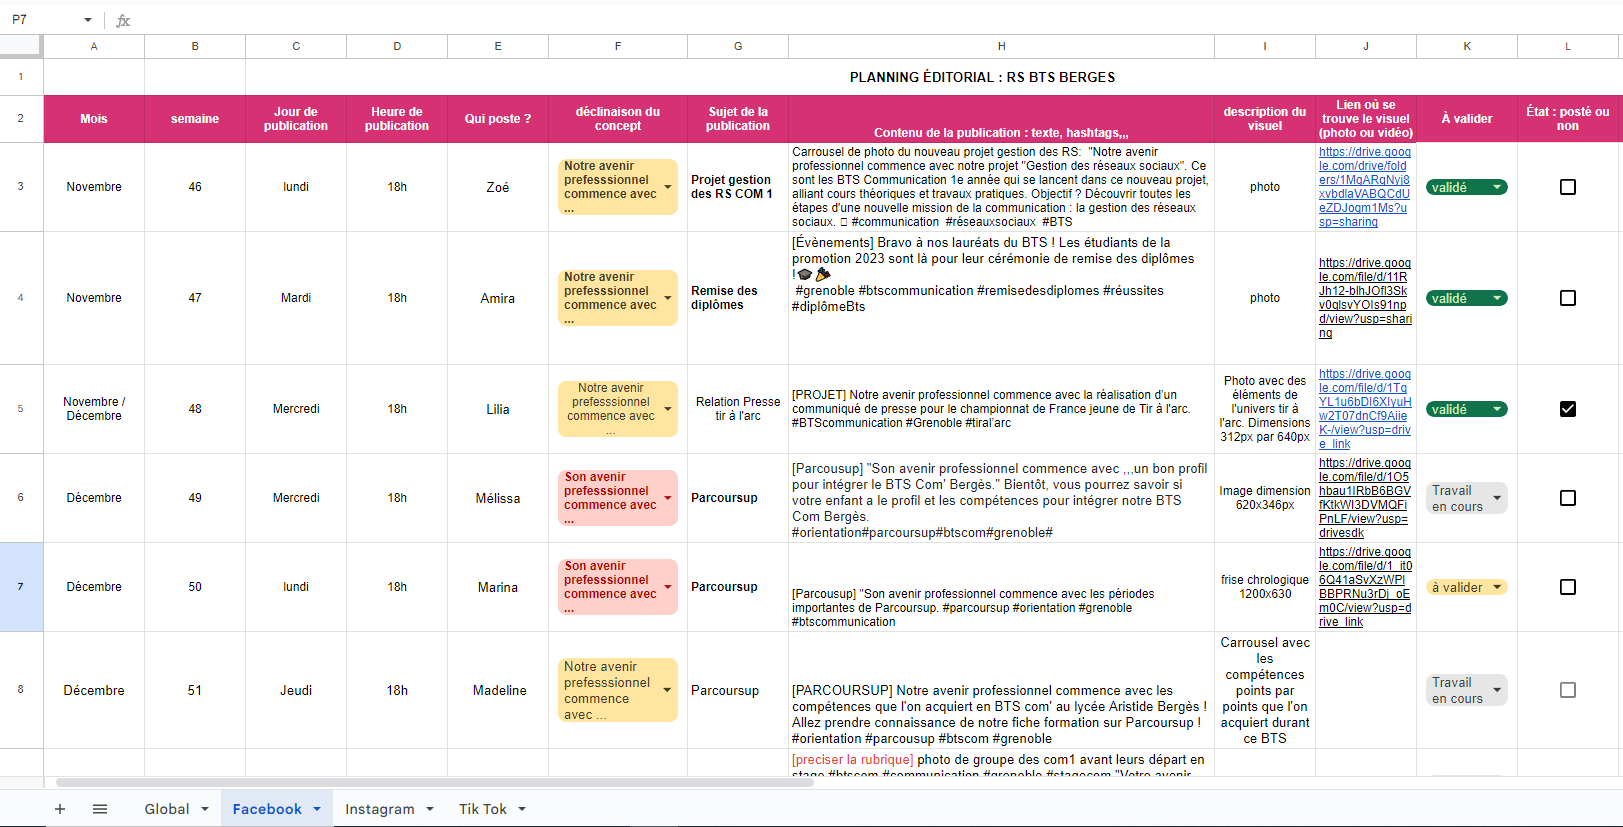
Task: Click the semaine '49' cell
Action: (x=195, y=498)
